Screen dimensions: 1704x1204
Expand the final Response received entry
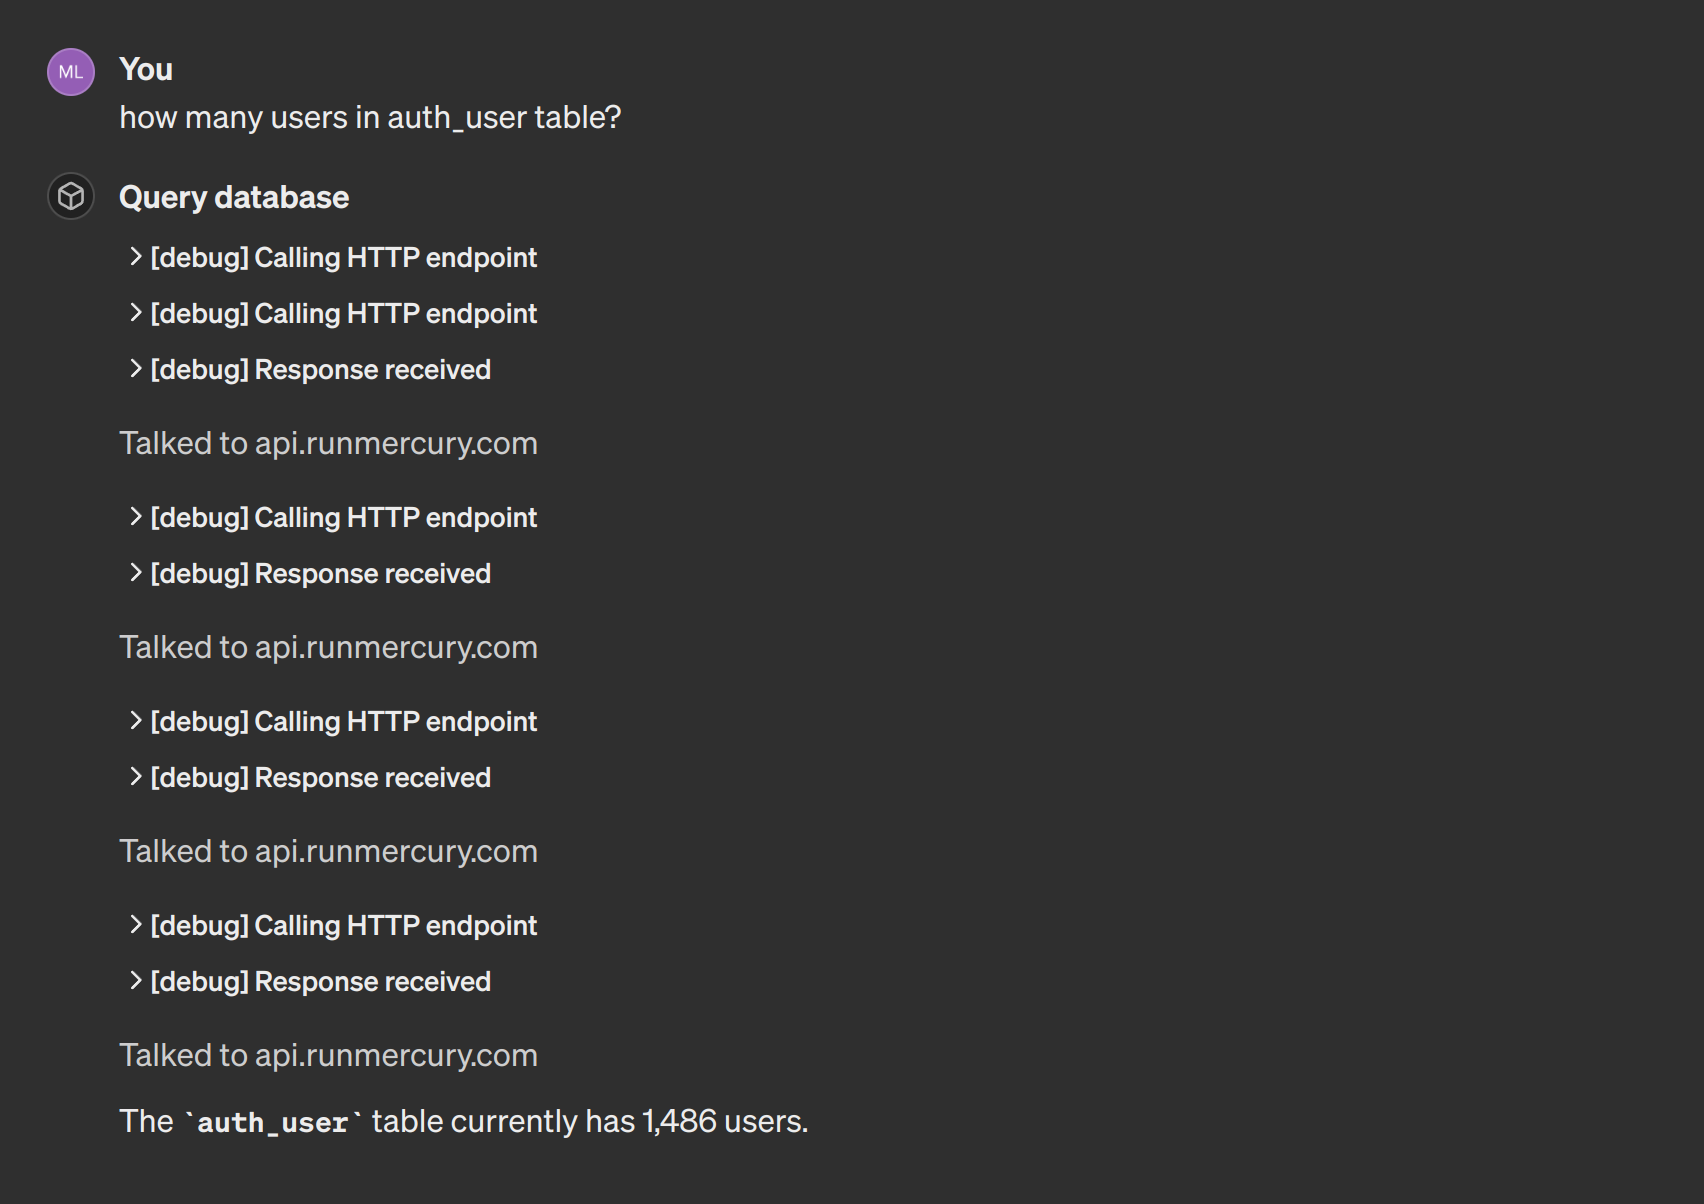pos(319,982)
